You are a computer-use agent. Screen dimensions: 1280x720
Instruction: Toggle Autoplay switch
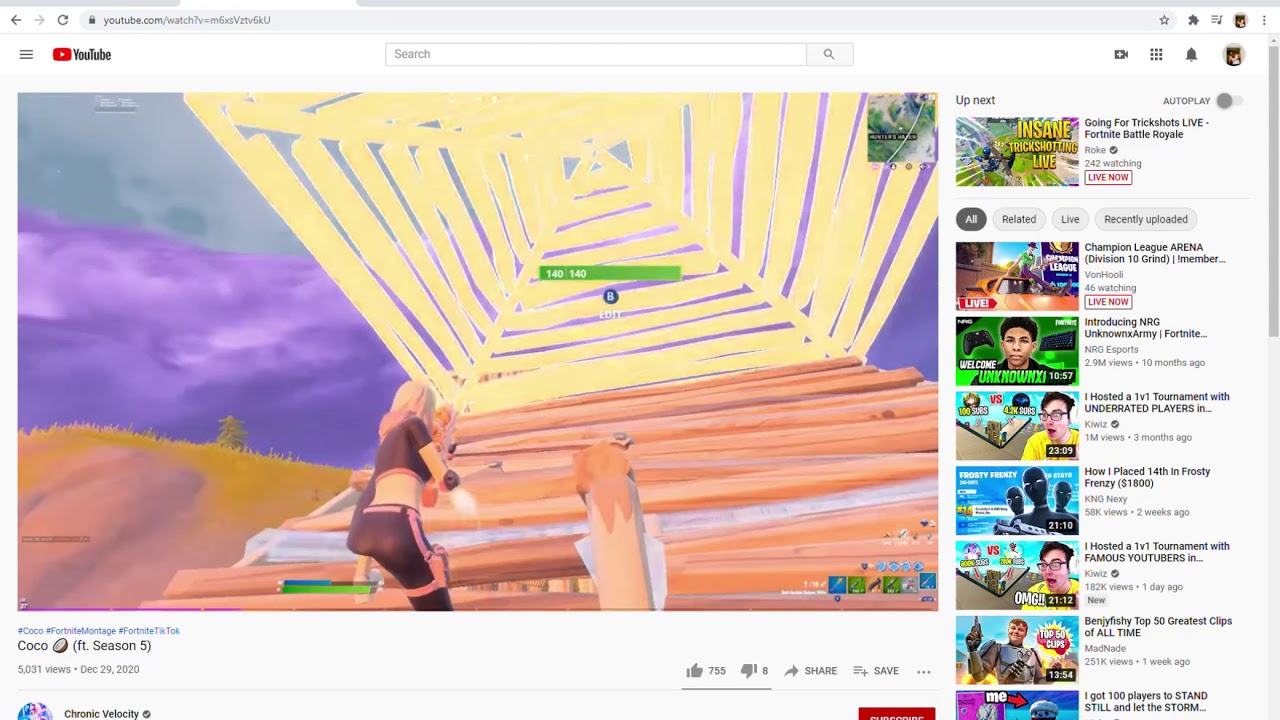point(1228,101)
